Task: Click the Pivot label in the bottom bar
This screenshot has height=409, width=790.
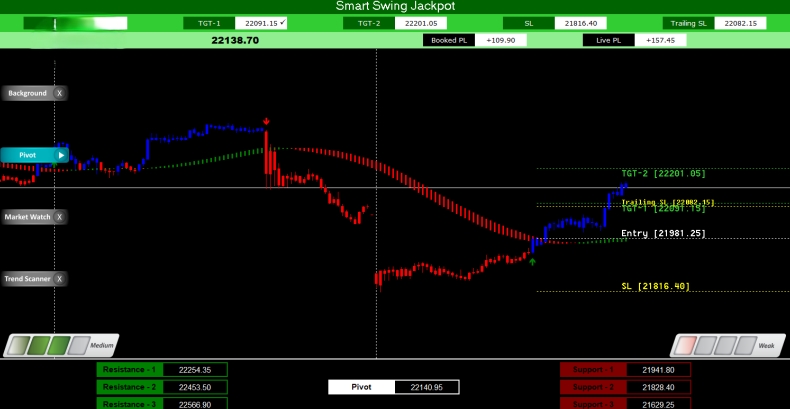Action: click(361, 386)
